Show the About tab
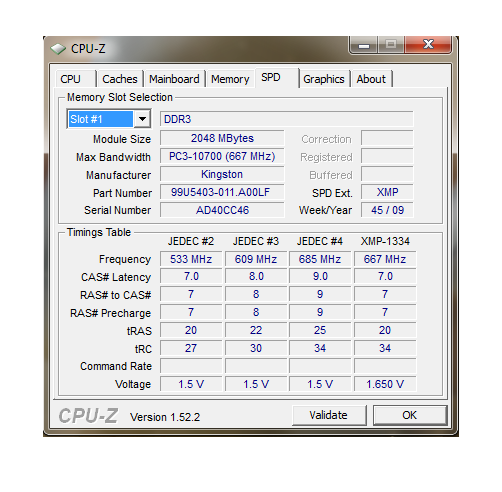This screenshot has width=502, height=492. click(371, 79)
